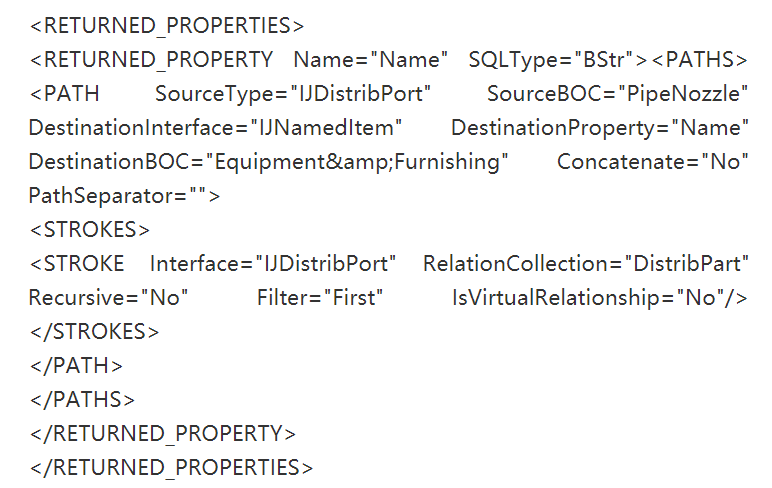The height and width of the screenshot is (488, 772).
Task: Click the closing STROKES tag
Action: coord(95,331)
